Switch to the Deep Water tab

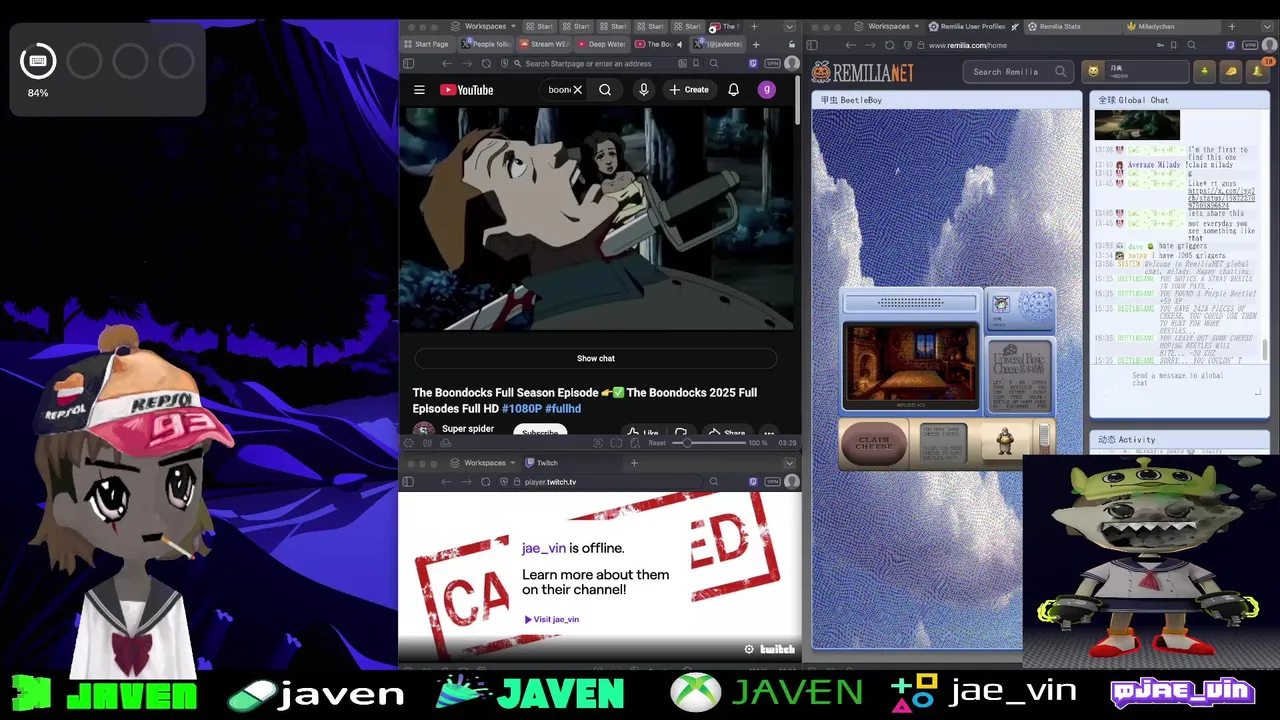pos(600,44)
